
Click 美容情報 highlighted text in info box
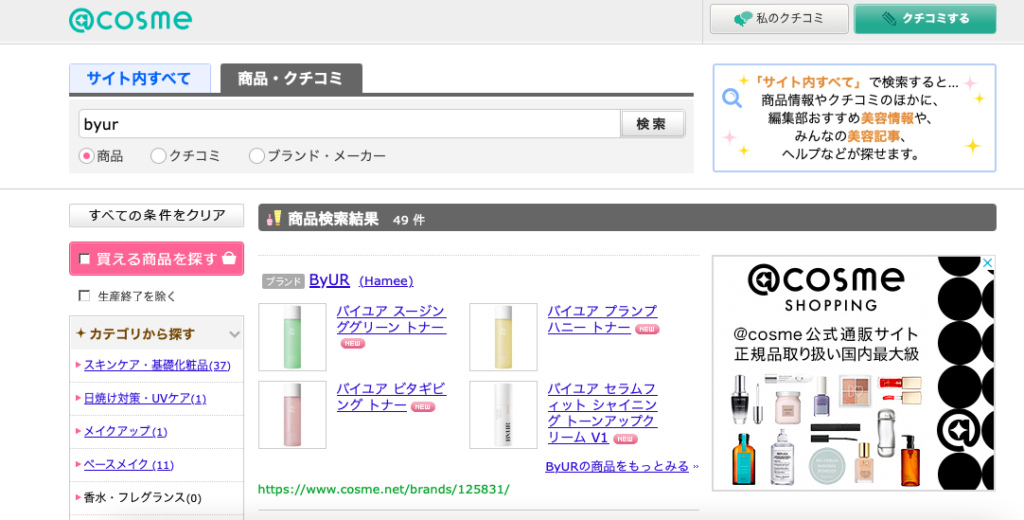pyautogui.click(x=887, y=118)
